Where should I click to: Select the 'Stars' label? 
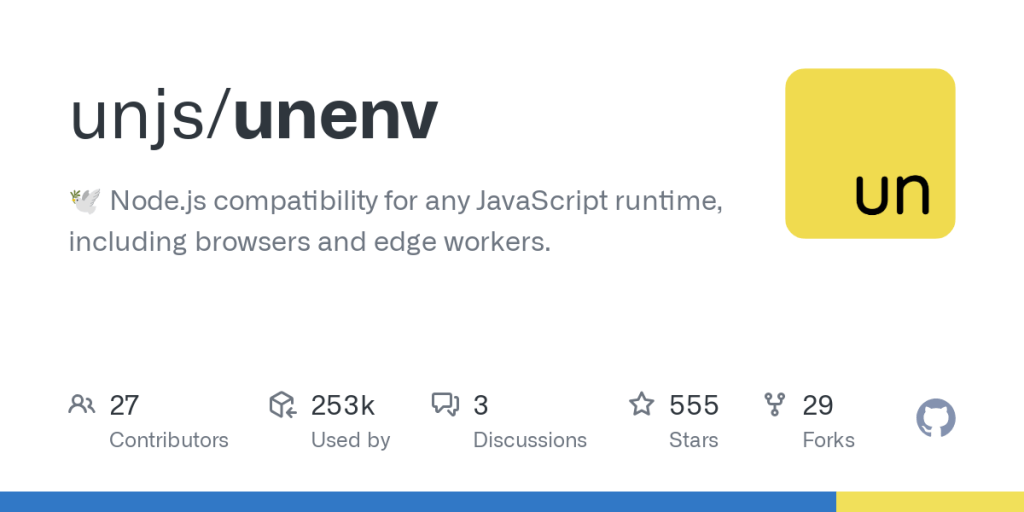(694, 440)
